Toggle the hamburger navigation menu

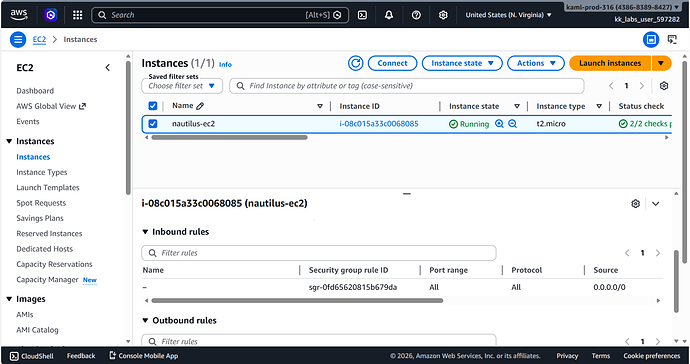pos(18,40)
